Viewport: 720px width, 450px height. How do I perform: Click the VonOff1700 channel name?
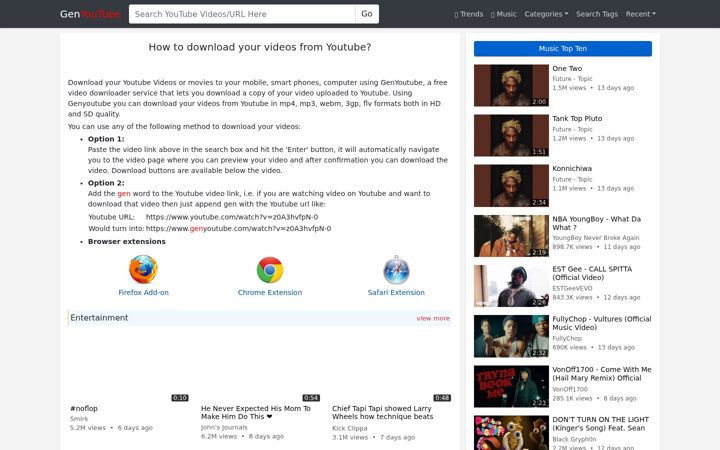(x=570, y=389)
